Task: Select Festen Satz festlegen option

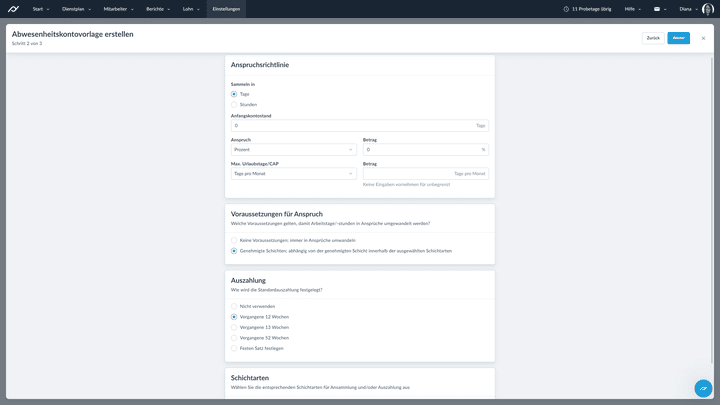Action: tap(234, 348)
